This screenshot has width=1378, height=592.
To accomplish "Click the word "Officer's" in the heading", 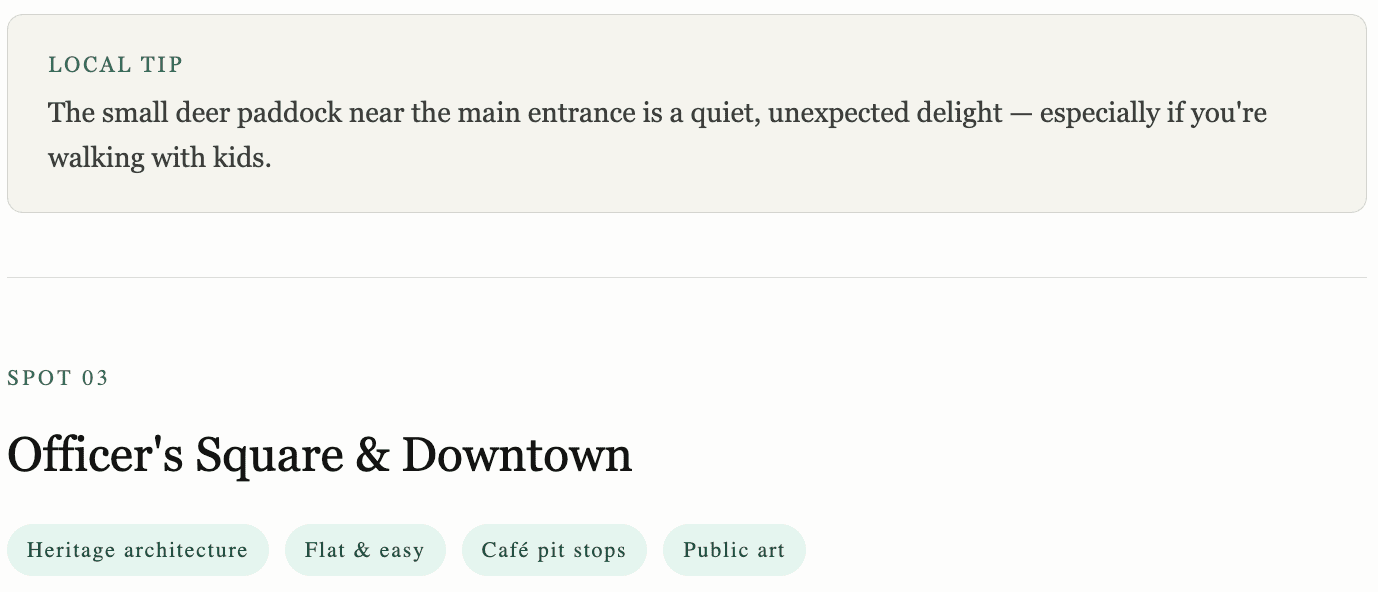I will tap(95, 456).
